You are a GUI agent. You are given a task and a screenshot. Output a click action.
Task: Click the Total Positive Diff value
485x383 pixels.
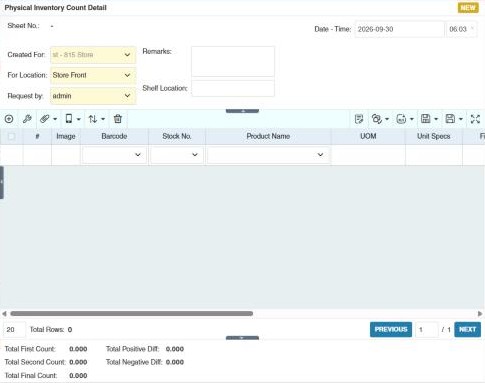pos(175,349)
